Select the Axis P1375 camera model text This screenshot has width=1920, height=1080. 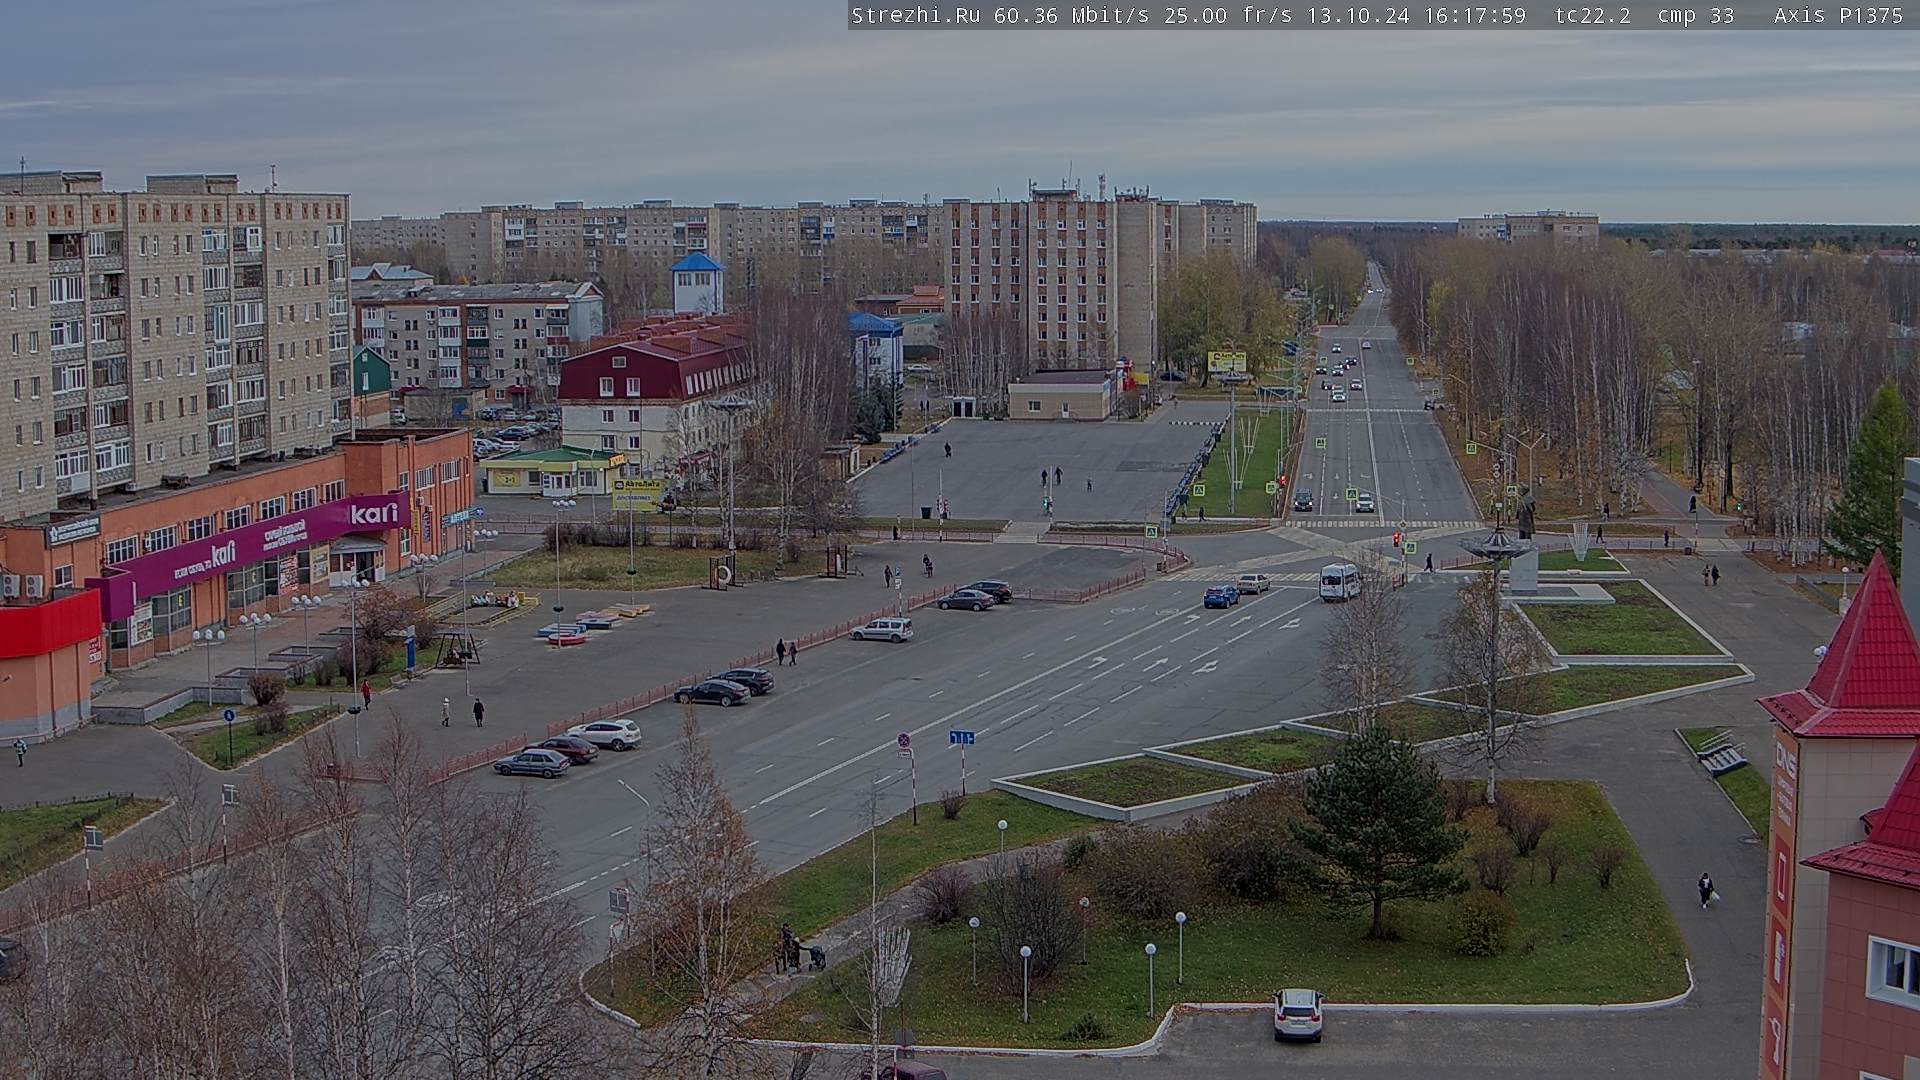(1838, 15)
